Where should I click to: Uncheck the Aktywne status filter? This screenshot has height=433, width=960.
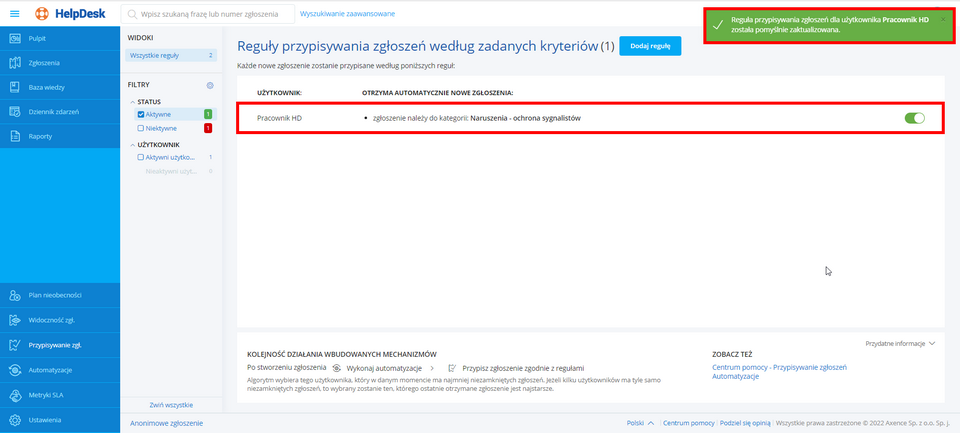(141, 114)
